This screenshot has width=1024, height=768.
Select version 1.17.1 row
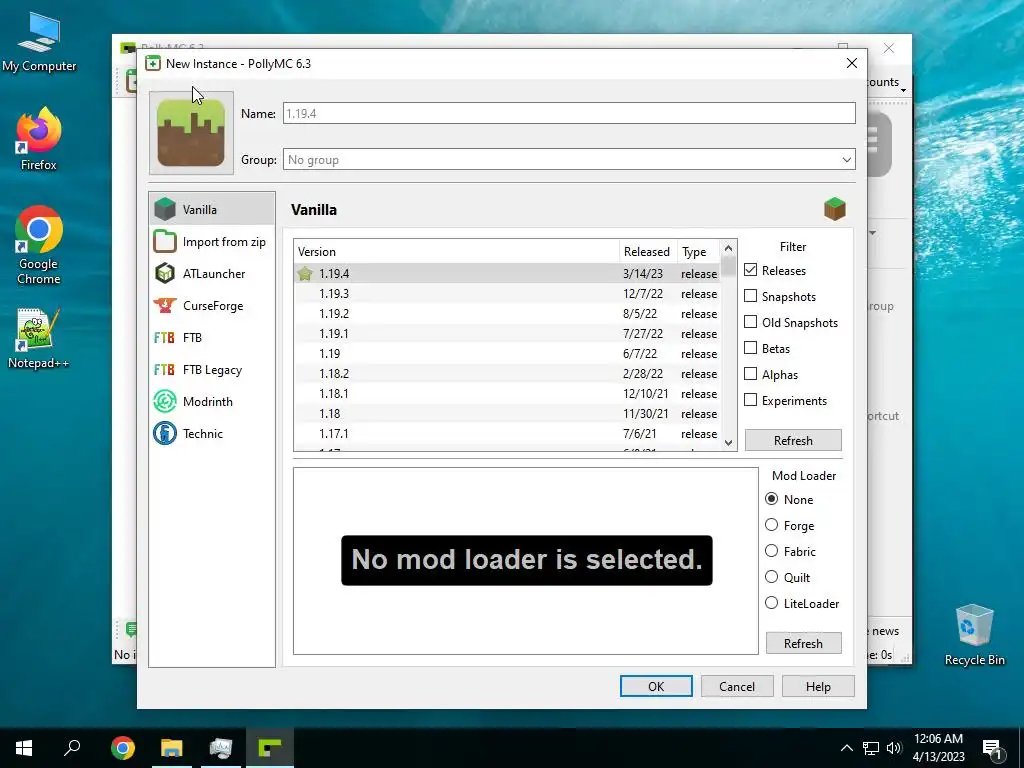tap(507, 434)
